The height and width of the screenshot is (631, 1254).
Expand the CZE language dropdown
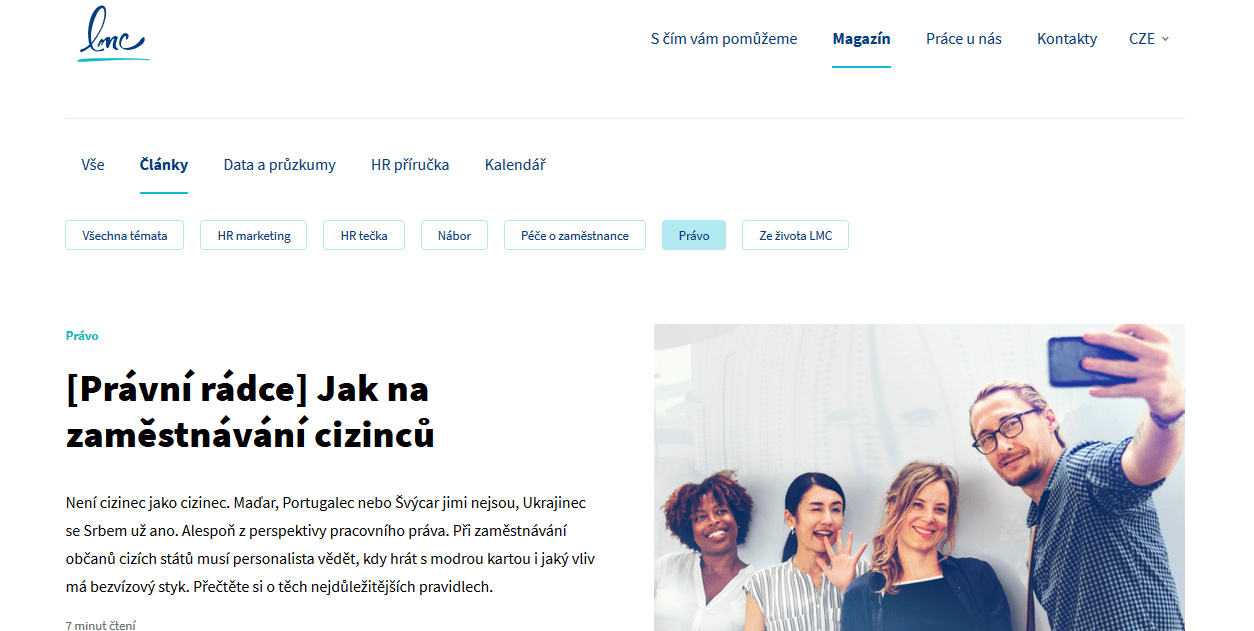pos(1149,39)
